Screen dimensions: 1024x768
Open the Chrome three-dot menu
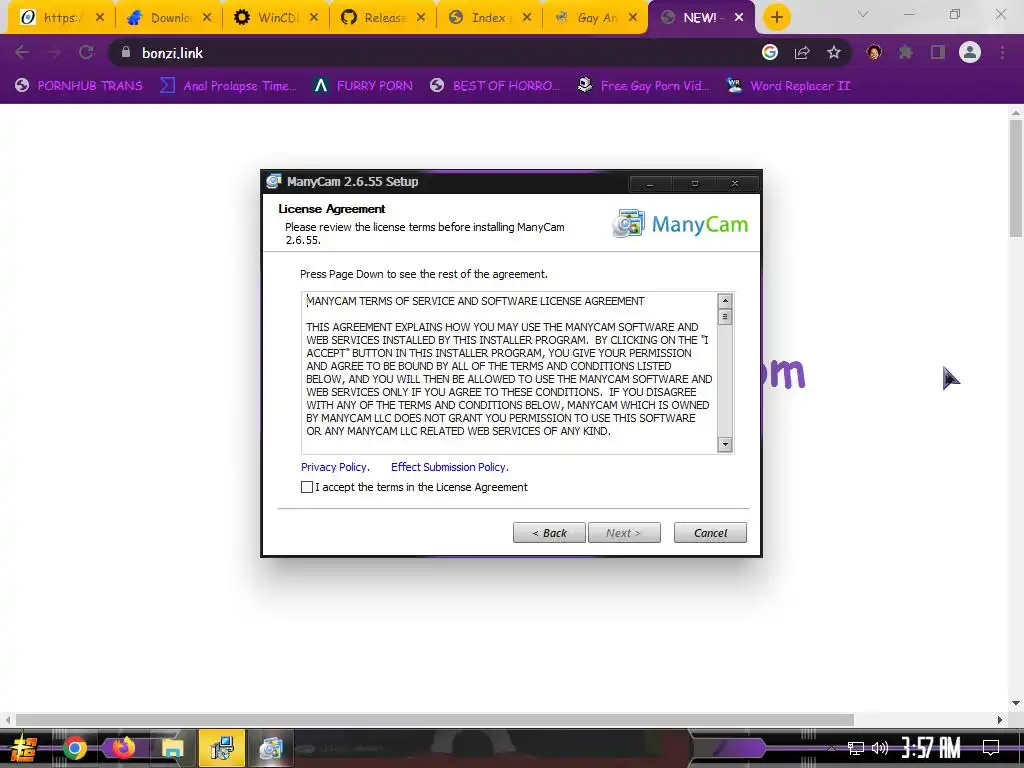pyautogui.click(x=1002, y=52)
